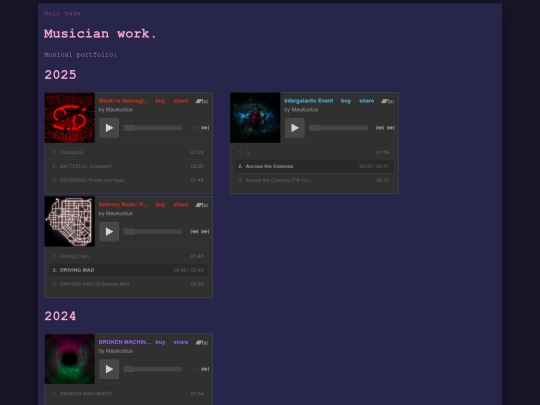
Task: Share the Delivery Rush album
Action: point(181,205)
